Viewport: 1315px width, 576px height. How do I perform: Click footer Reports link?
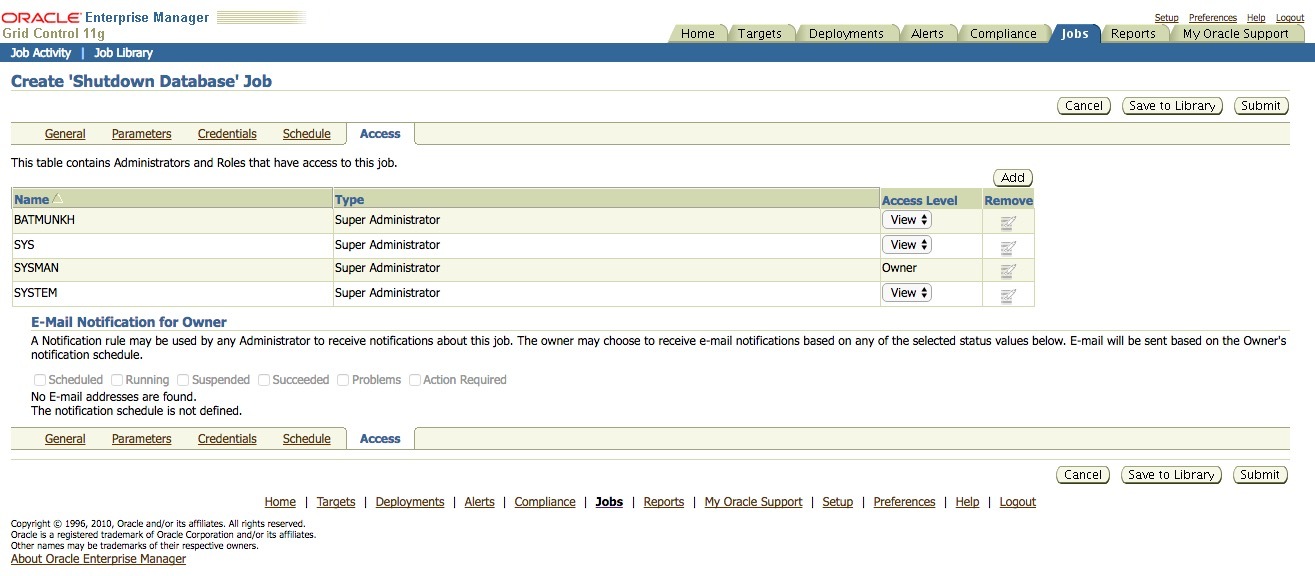pyautogui.click(x=664, y=502)
